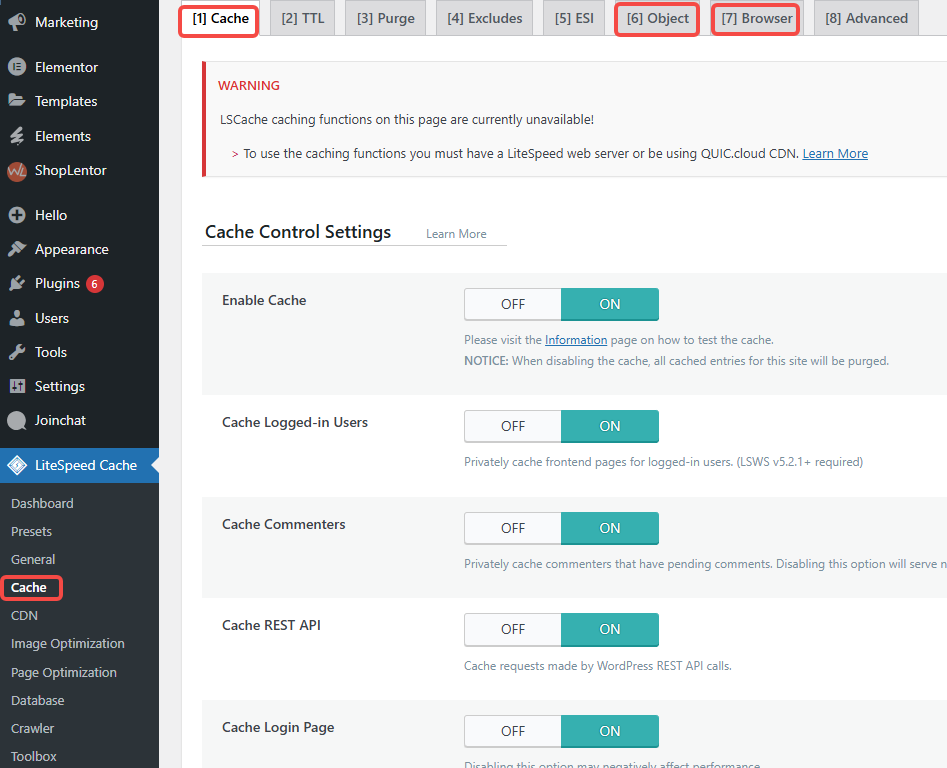Turn off Enable Cache
The image size is (947, 768).
(x=512, y=304)
